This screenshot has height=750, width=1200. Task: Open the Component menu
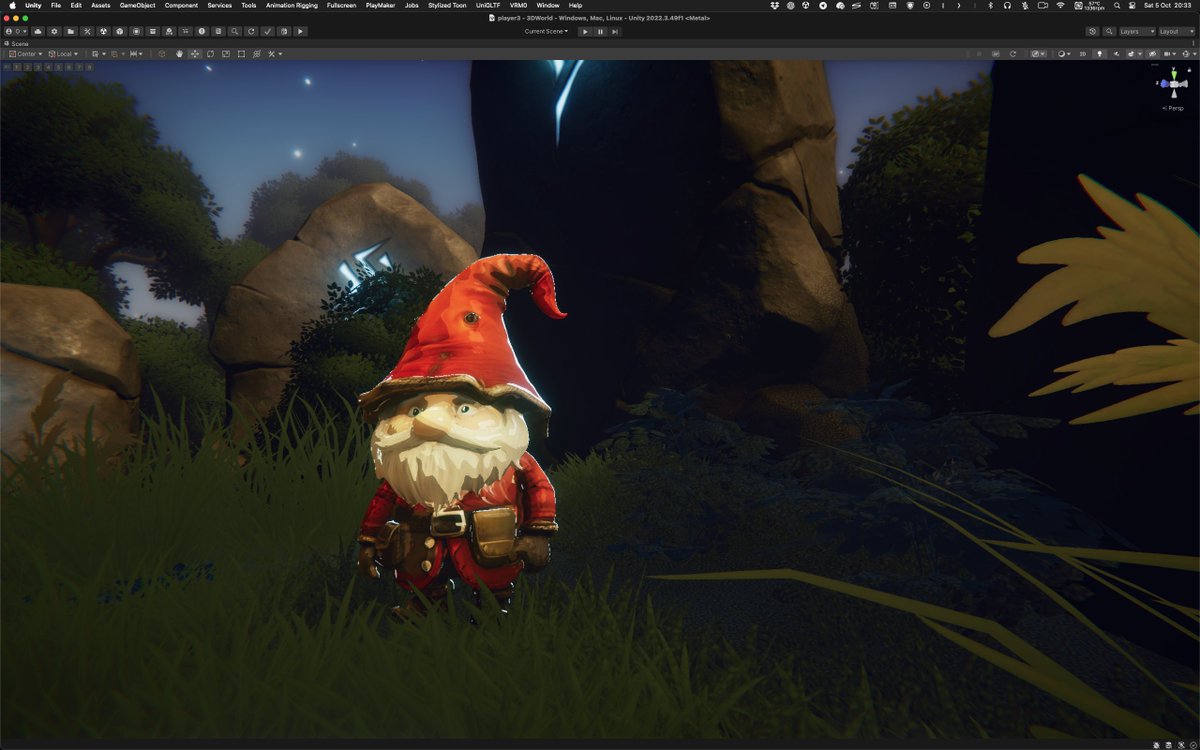181,5
